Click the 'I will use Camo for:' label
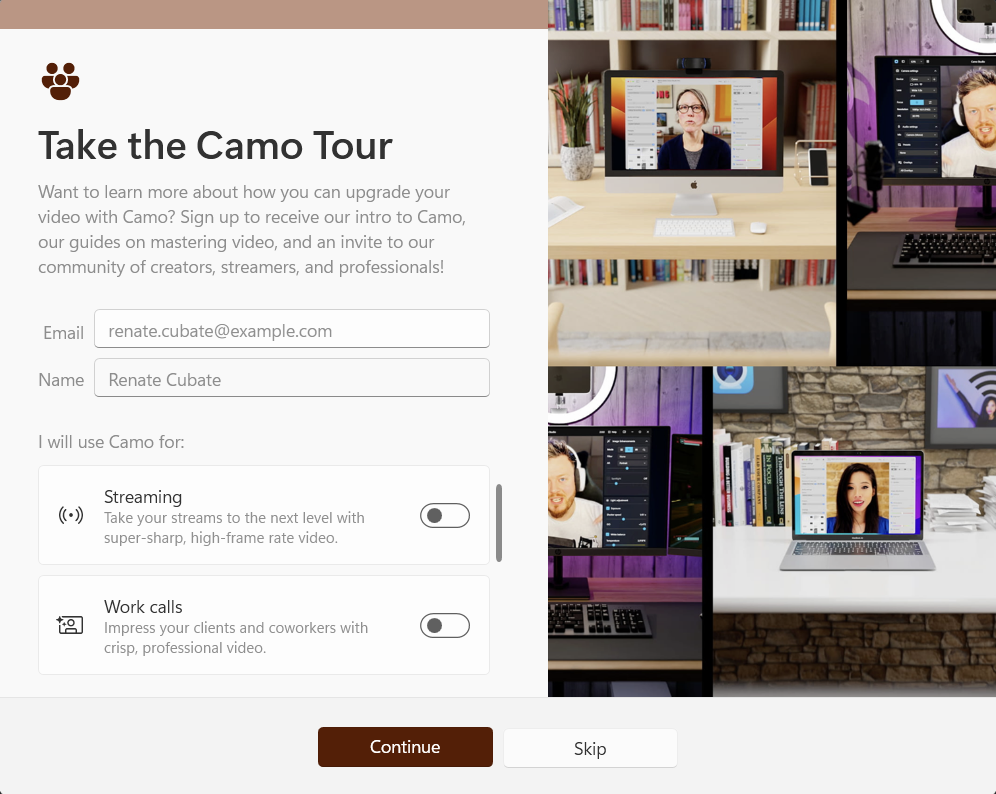Image resolution: width=996 pixels, height=794 pixels. [111, 441]
